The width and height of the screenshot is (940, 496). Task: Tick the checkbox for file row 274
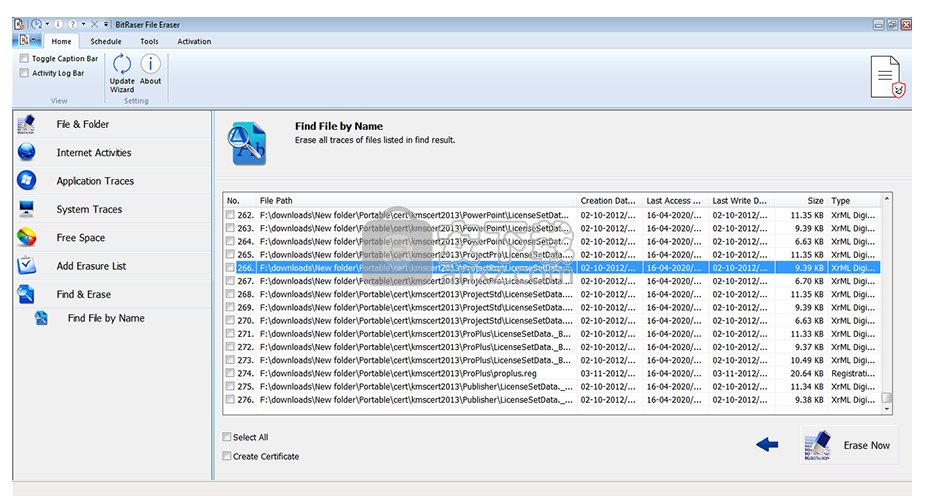click(230, 373)
